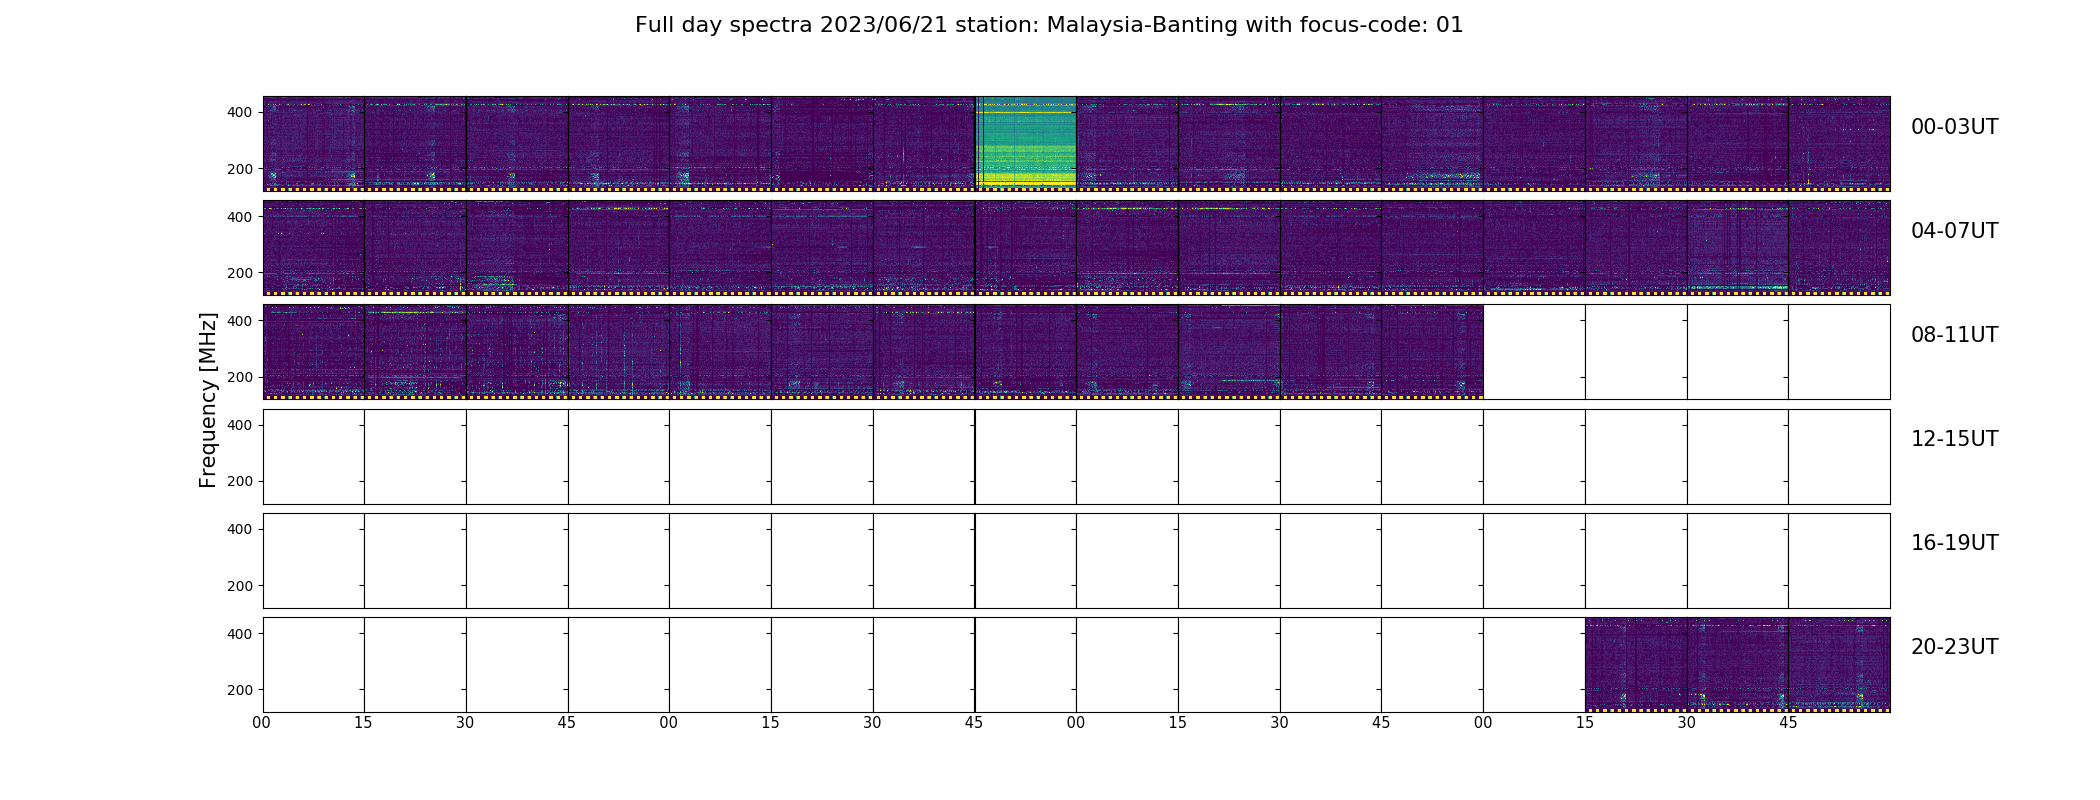Click the bright green-yellow spectrum segment in 00-03UT row
Viewport: 2100px width, 800px height.
click(x=1026, y=143)
